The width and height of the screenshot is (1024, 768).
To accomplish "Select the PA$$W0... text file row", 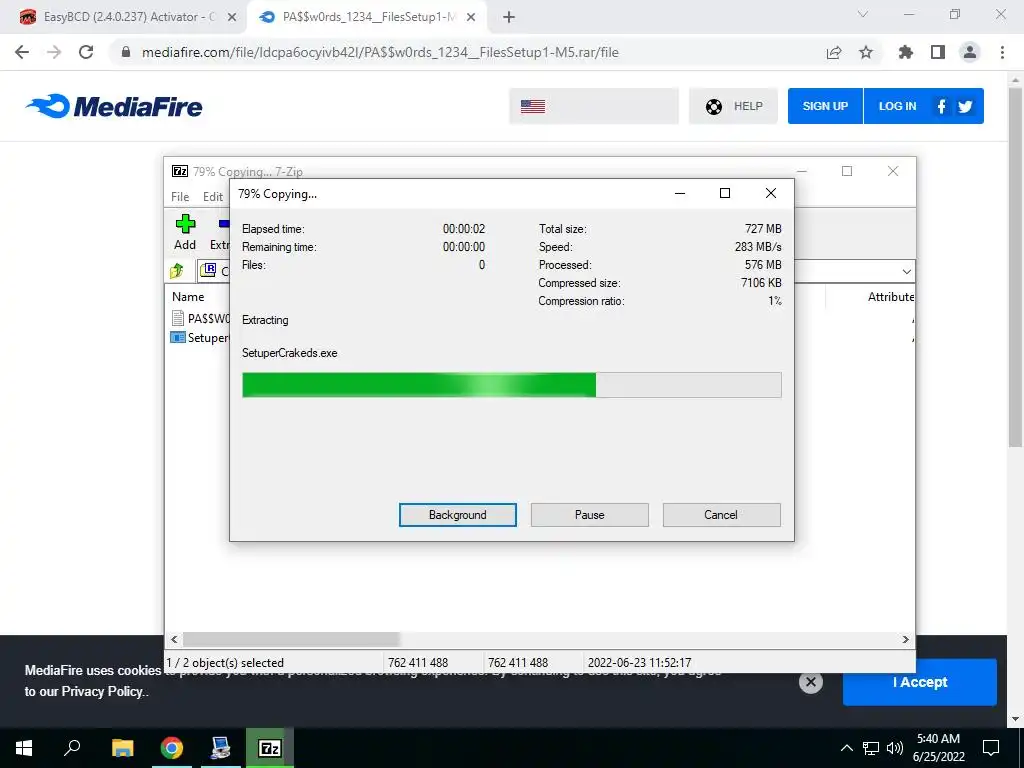I will [x=200, y=318].
